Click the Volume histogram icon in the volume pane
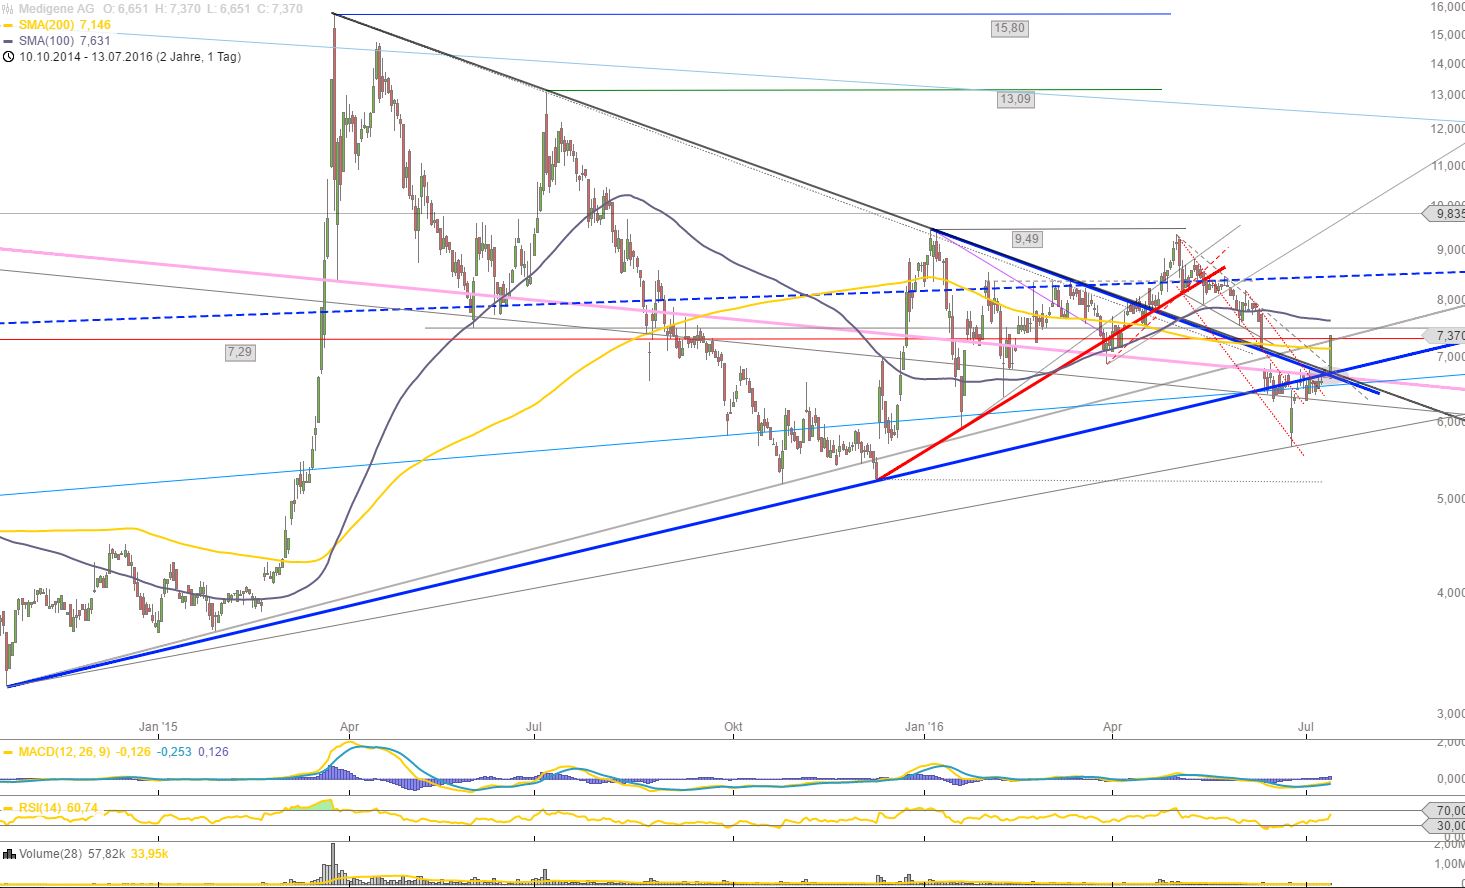 click(x=10, y=853)
